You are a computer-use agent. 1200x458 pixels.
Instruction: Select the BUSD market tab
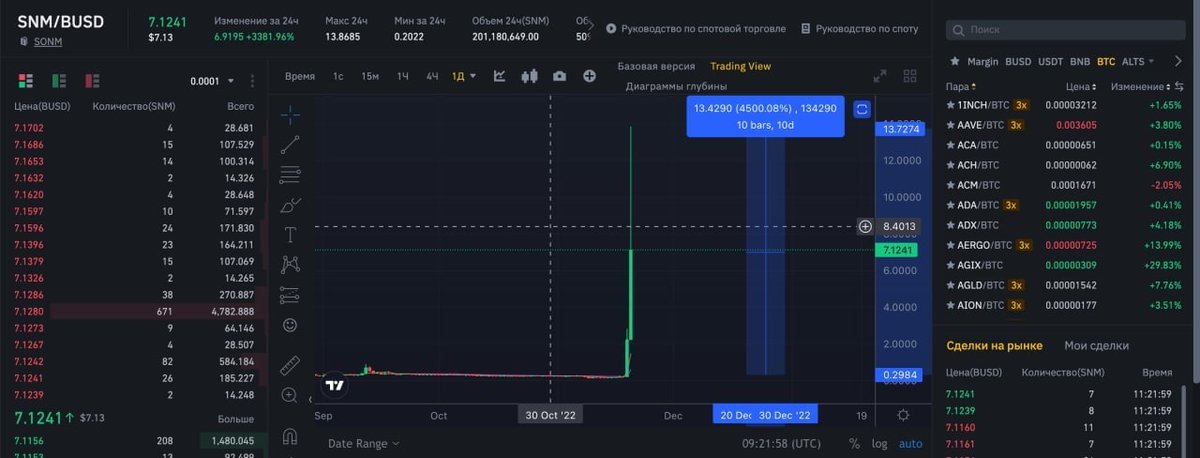pyautogui.click(x=1018, y=62)
